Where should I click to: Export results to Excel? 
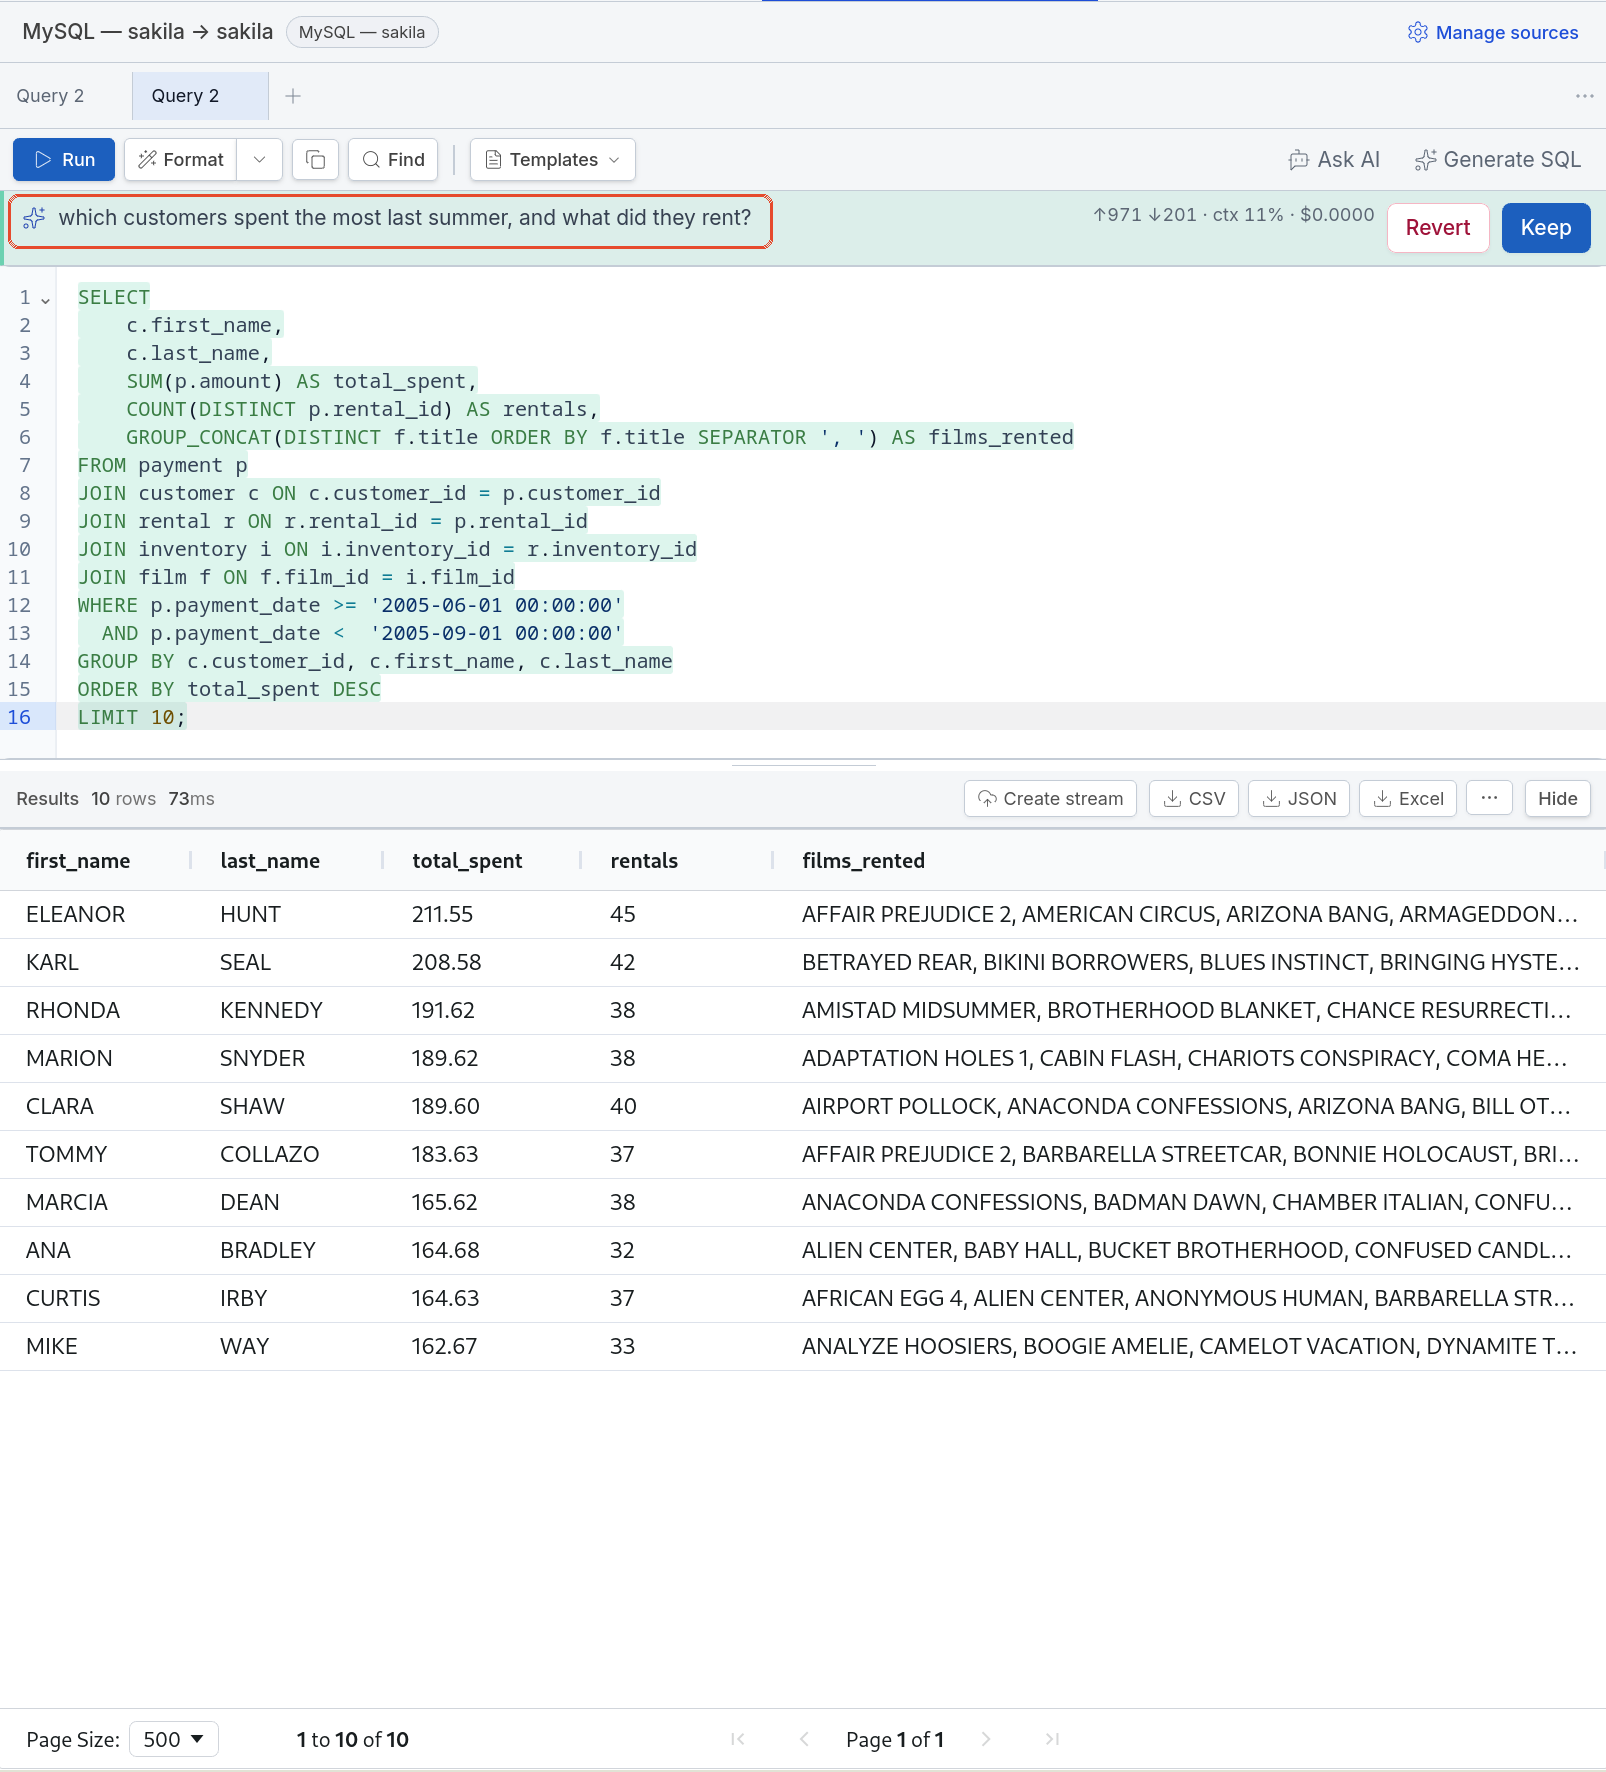pyautogui.click(x=1408, y=799)
